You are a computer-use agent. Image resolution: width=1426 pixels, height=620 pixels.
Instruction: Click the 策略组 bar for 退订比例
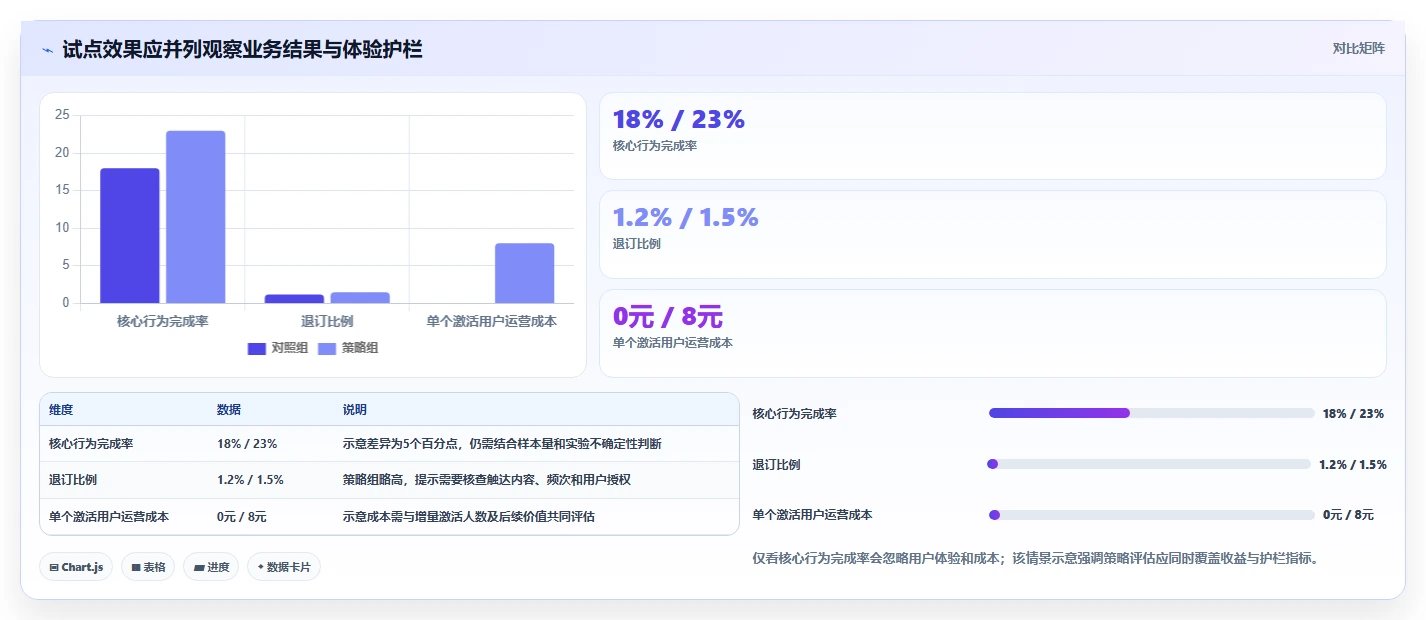360,297
